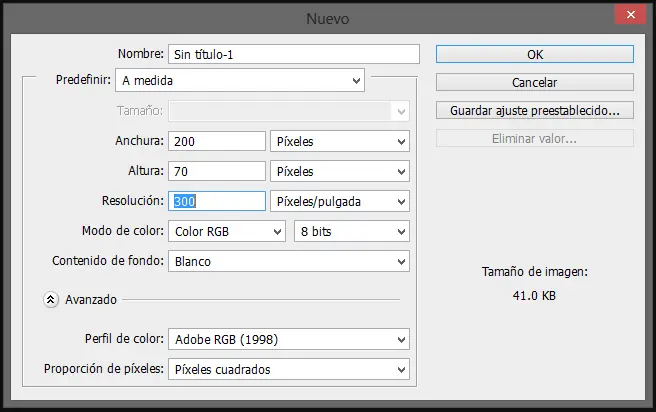Screen dimensions: 656x412
Task: Open the bit depth dropdown
Action: [352, 231]
